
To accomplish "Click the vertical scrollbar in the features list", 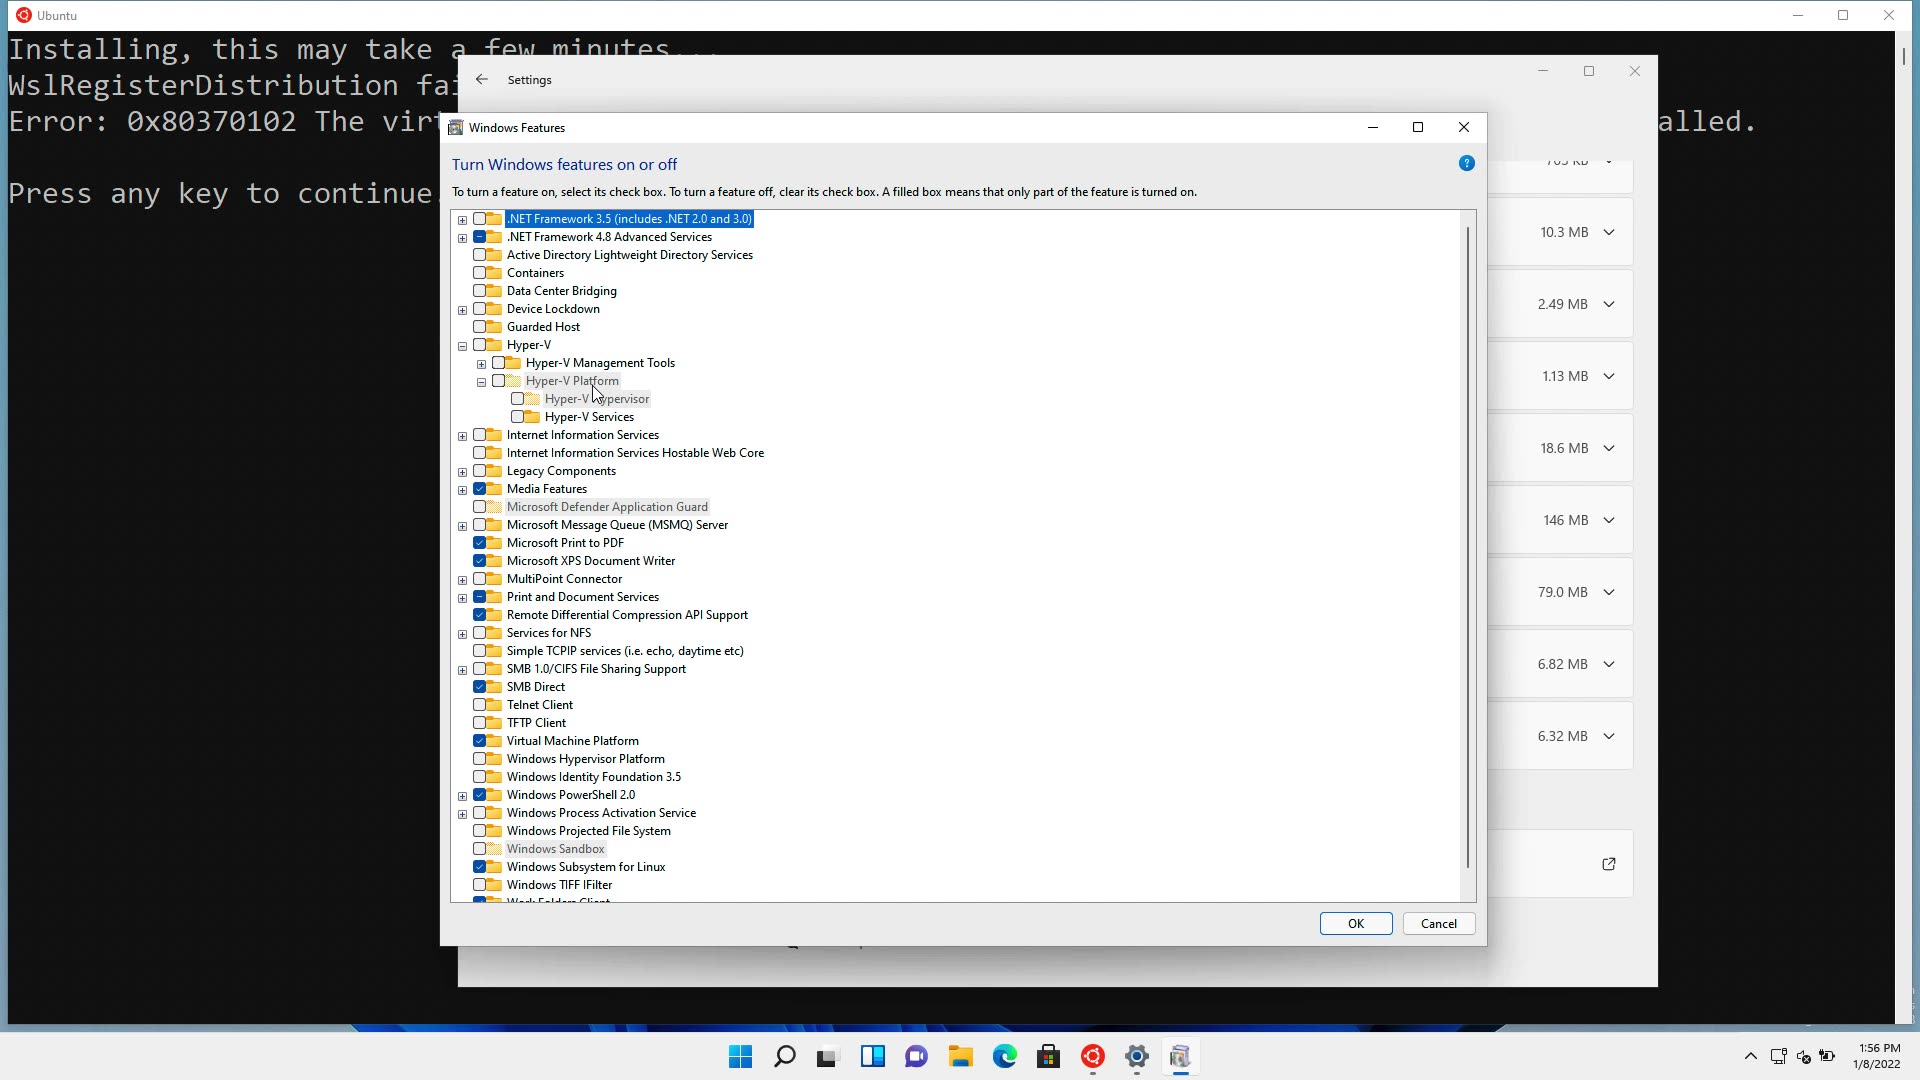I will [1467, 550].
